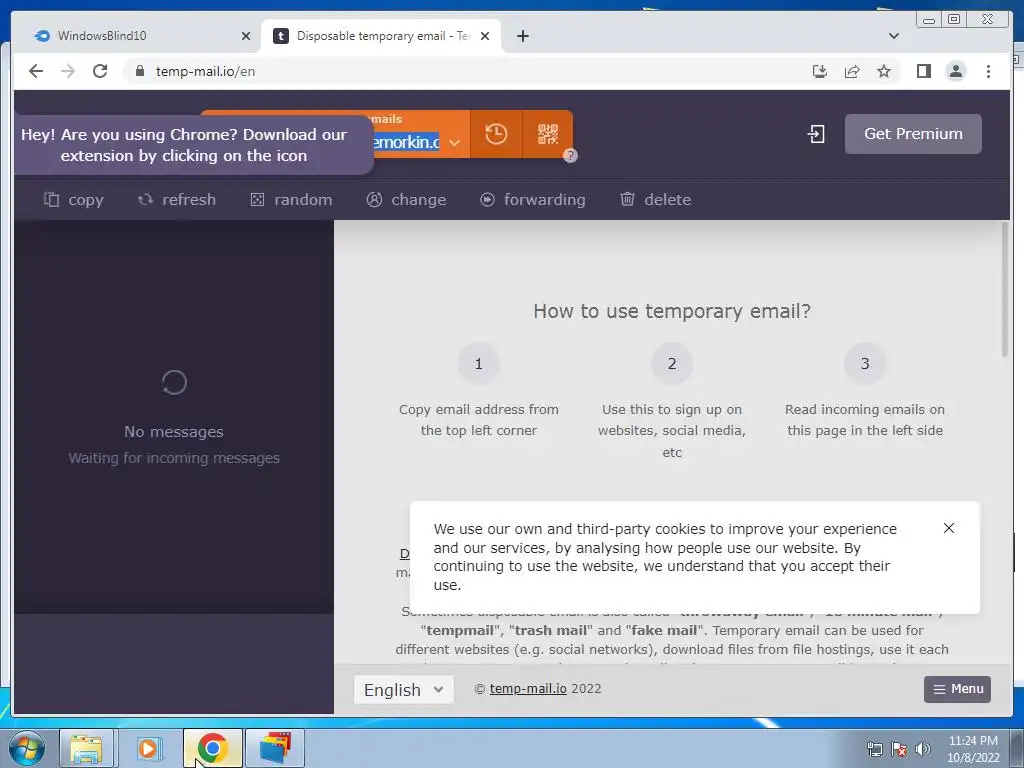Open the Menu button in footer
This screenshot has height=768, width=1024.
pos(957,689)
